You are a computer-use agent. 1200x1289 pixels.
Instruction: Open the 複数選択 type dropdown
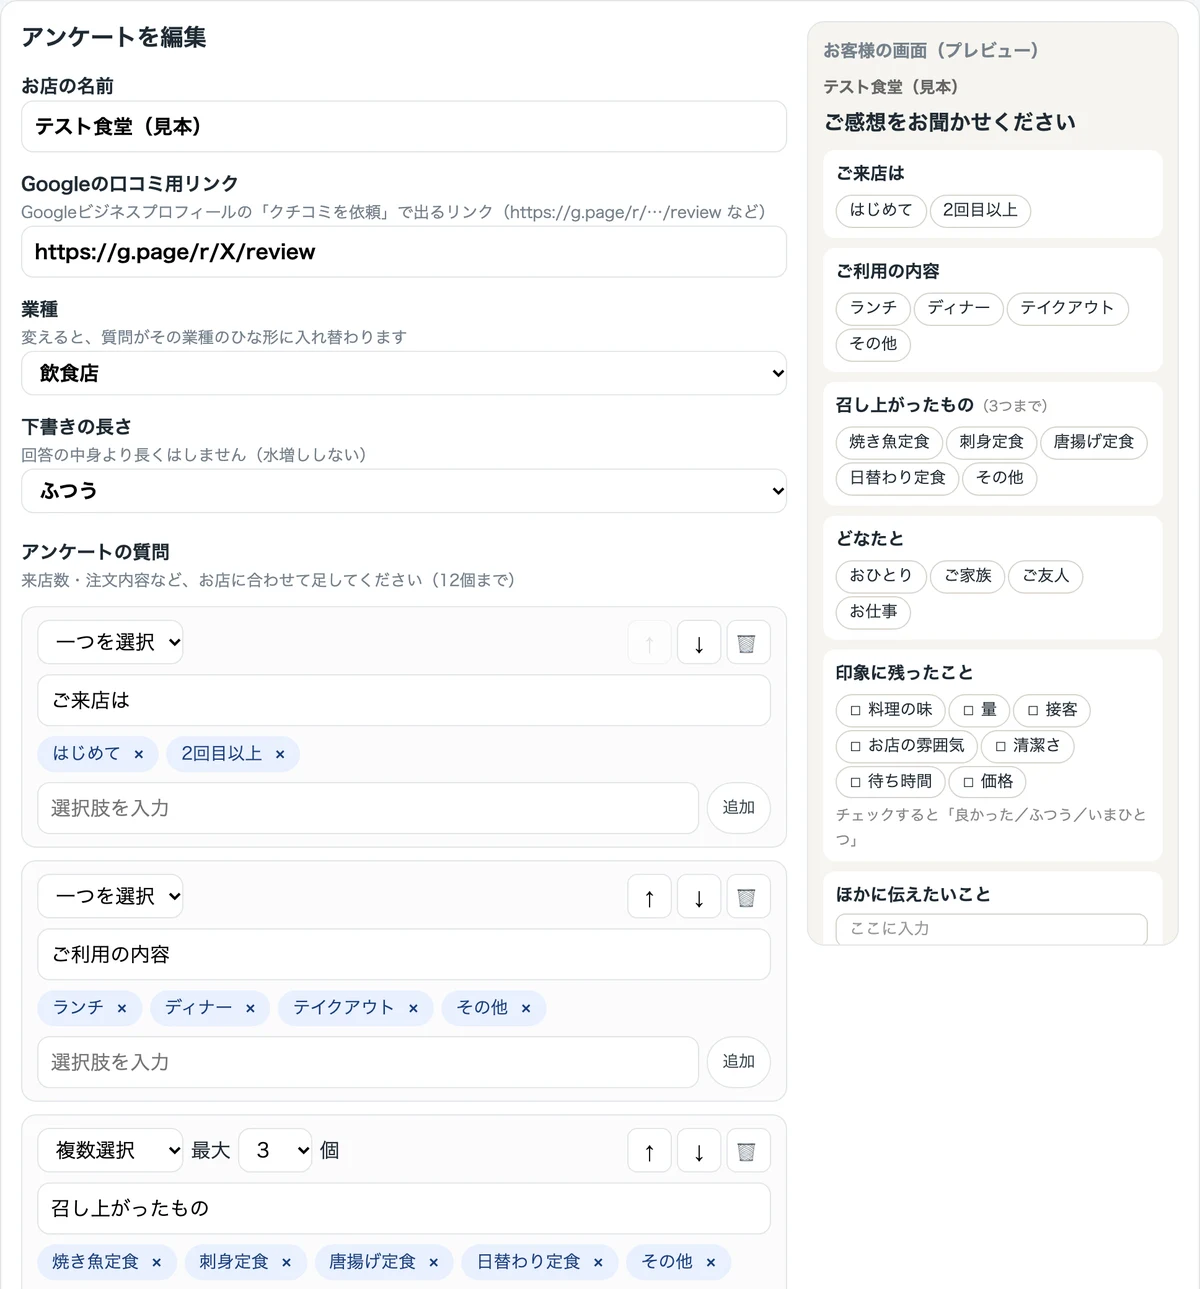tap(110, 1150)
